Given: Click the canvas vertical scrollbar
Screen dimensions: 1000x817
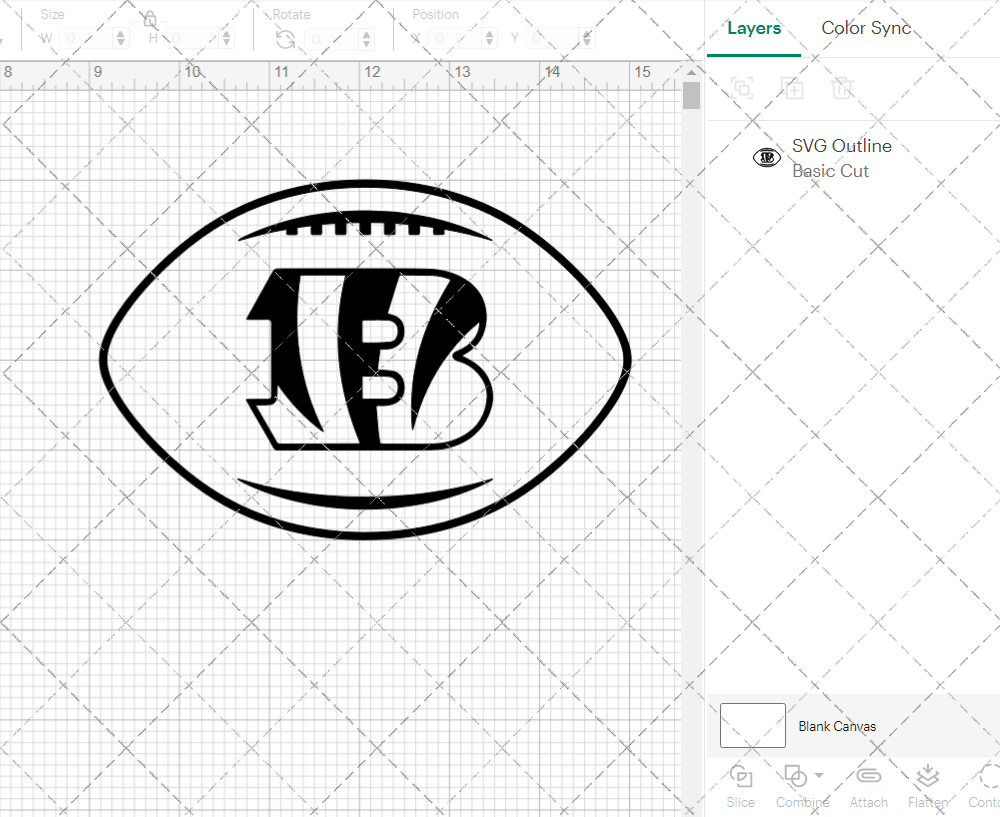Looking at the screenshot, I should point(690,95).
